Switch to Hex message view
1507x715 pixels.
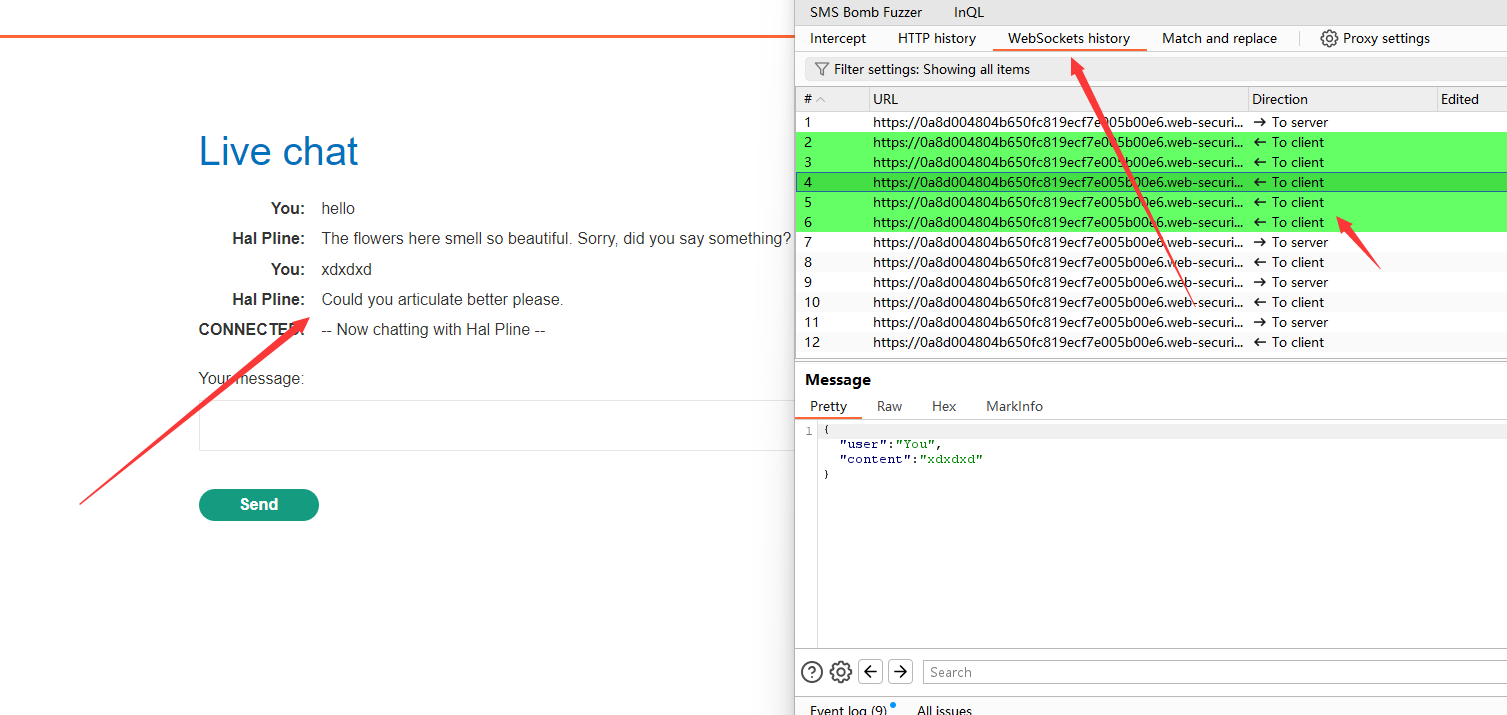click(x=944, y=406)
